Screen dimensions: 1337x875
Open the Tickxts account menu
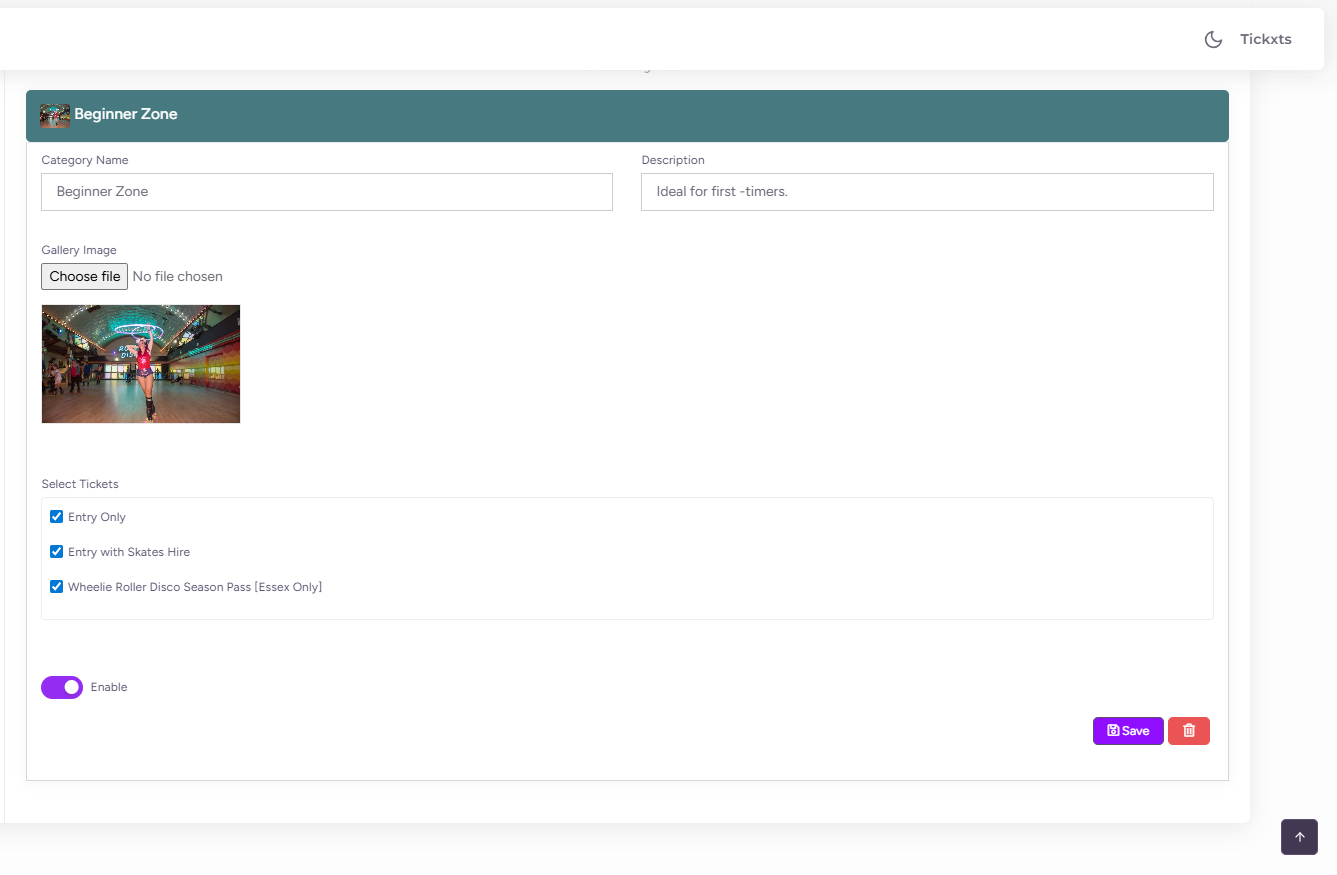[1265, 40]
